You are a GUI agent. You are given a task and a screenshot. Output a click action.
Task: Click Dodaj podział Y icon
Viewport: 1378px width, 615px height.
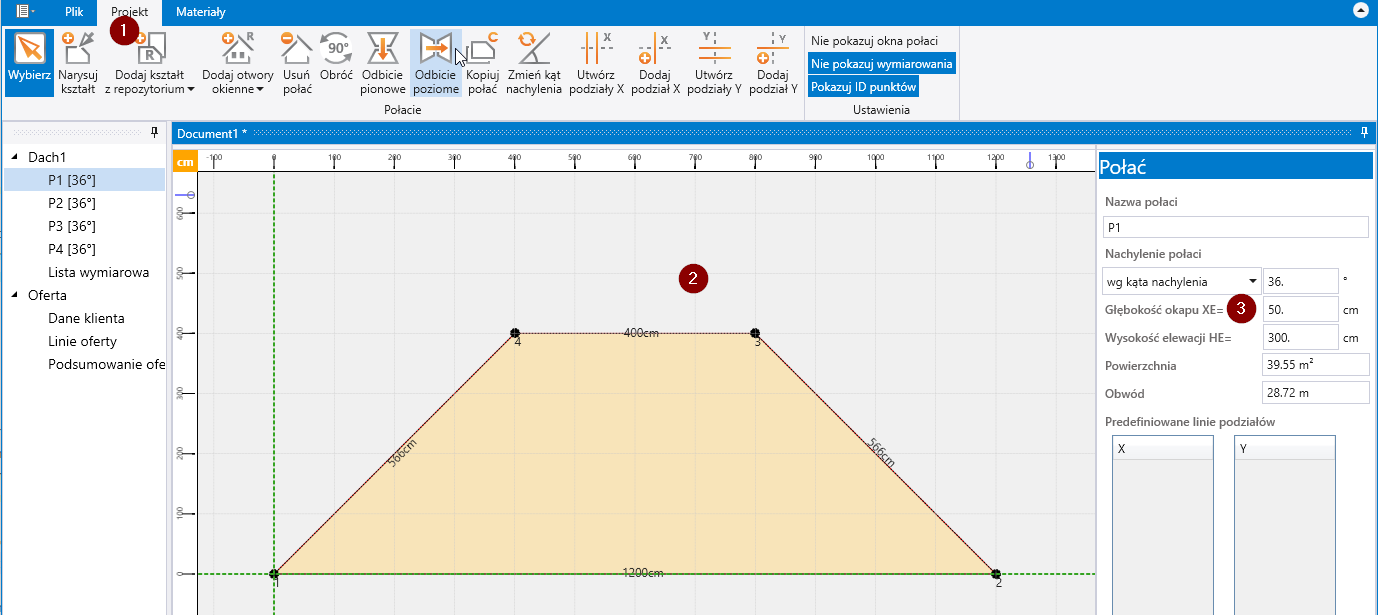coord(772,62)
